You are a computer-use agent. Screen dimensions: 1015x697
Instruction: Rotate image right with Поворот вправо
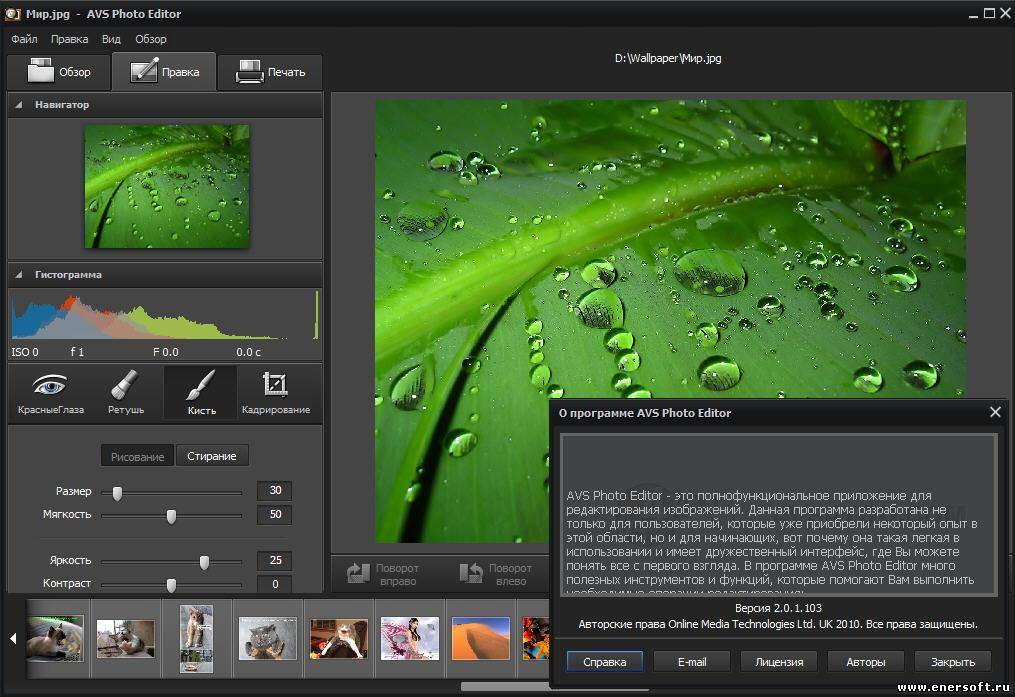(383, 574)
